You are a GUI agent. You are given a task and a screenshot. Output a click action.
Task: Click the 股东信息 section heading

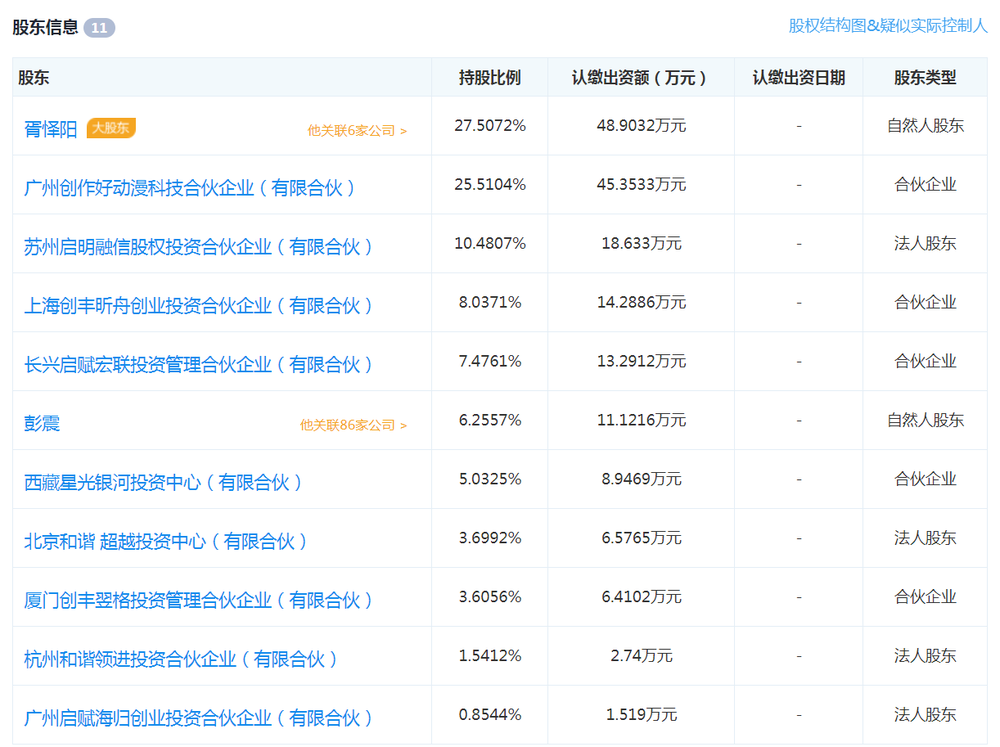pos(45,27)
